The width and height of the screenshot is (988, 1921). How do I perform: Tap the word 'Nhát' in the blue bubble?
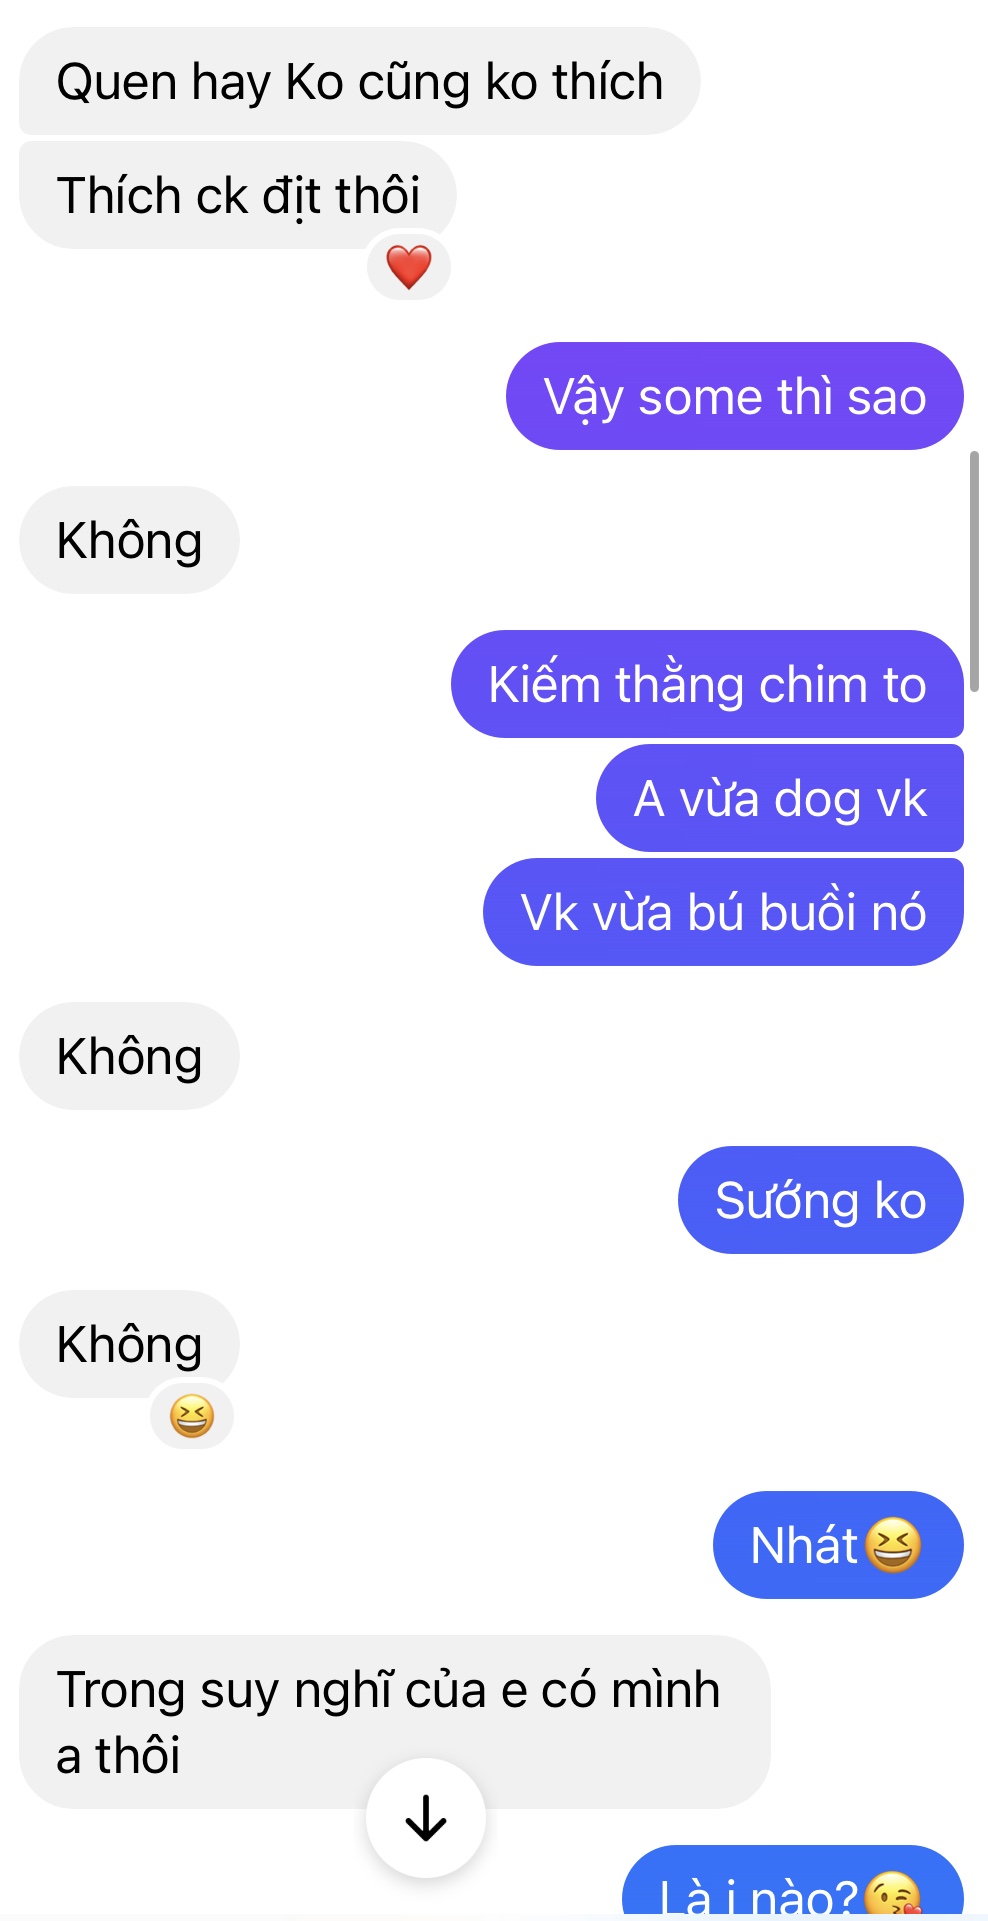pos(804,1545)
